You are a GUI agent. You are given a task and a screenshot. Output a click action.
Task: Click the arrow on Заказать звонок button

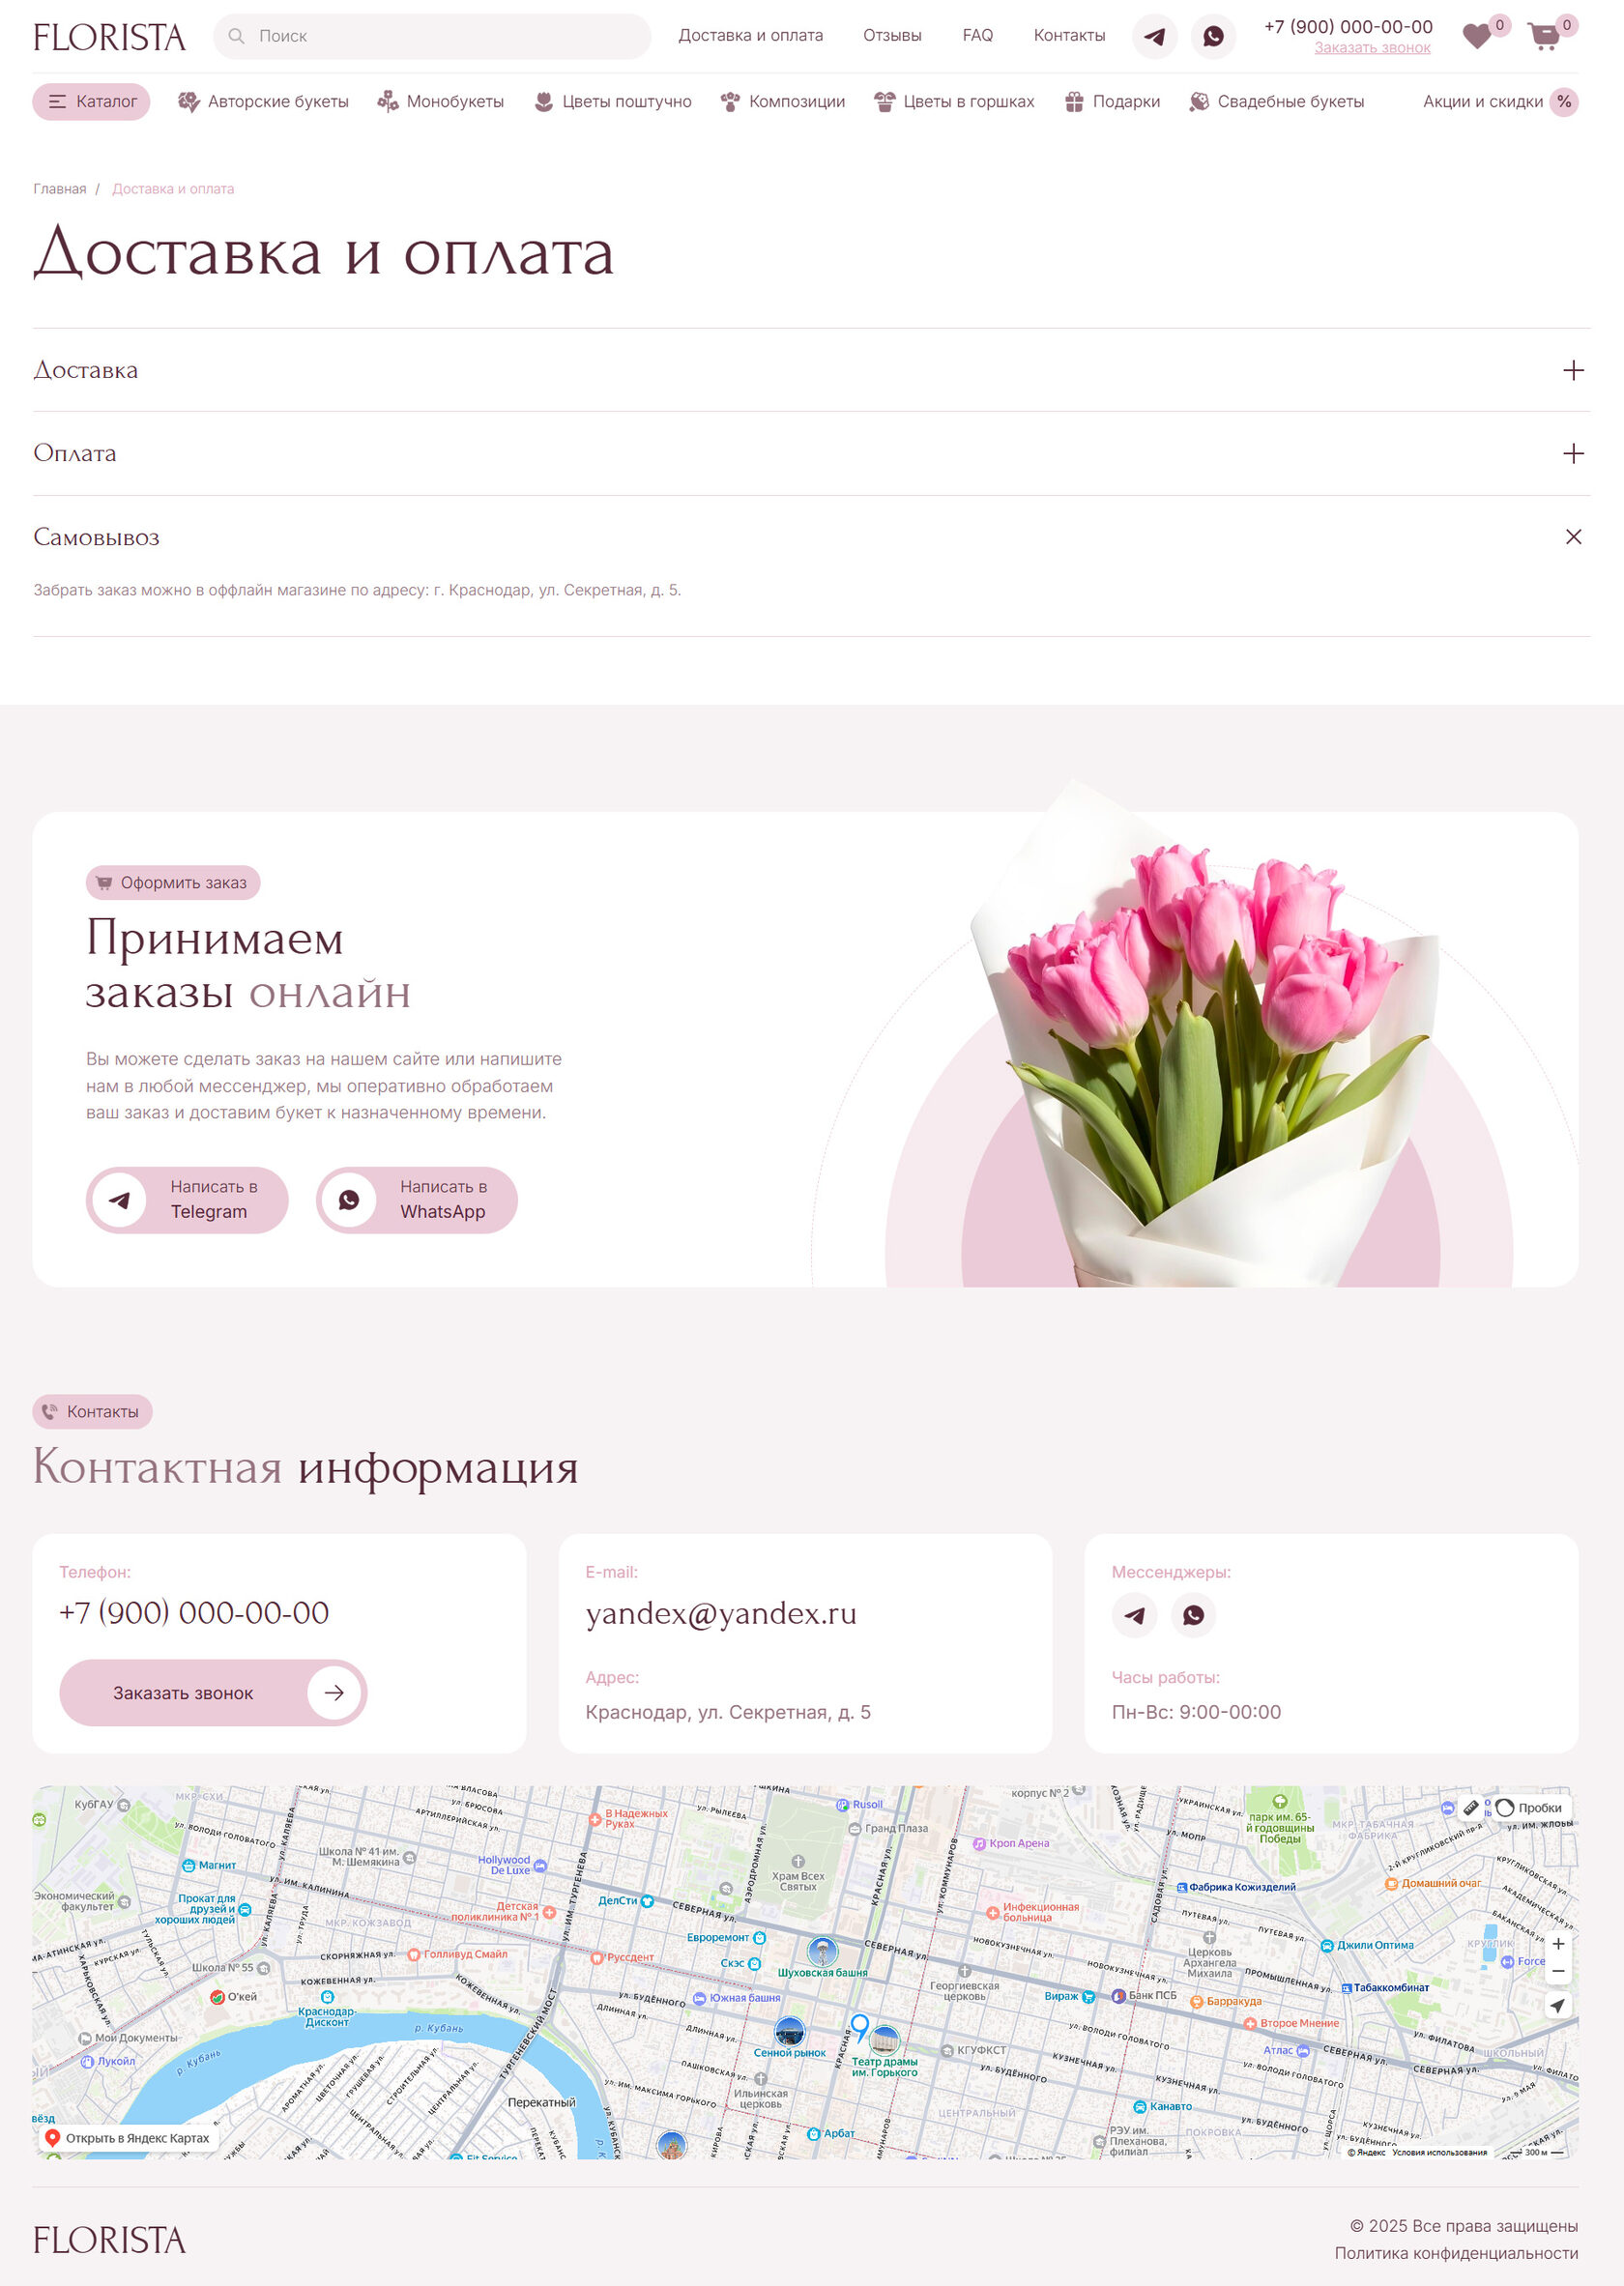click(x=334, y=1692)
